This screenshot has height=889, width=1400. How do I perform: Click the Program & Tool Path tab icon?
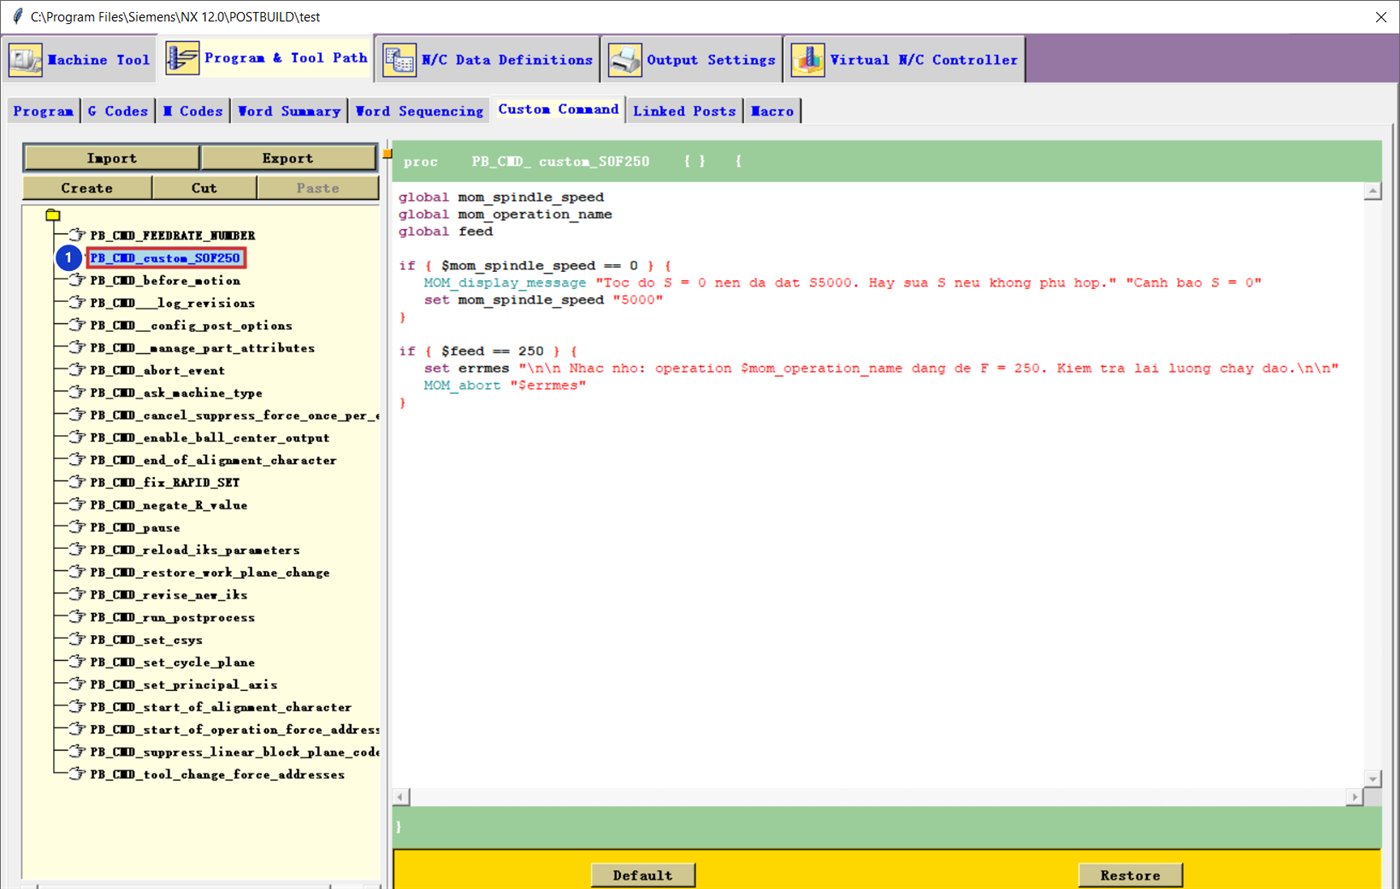coord(183,58)
